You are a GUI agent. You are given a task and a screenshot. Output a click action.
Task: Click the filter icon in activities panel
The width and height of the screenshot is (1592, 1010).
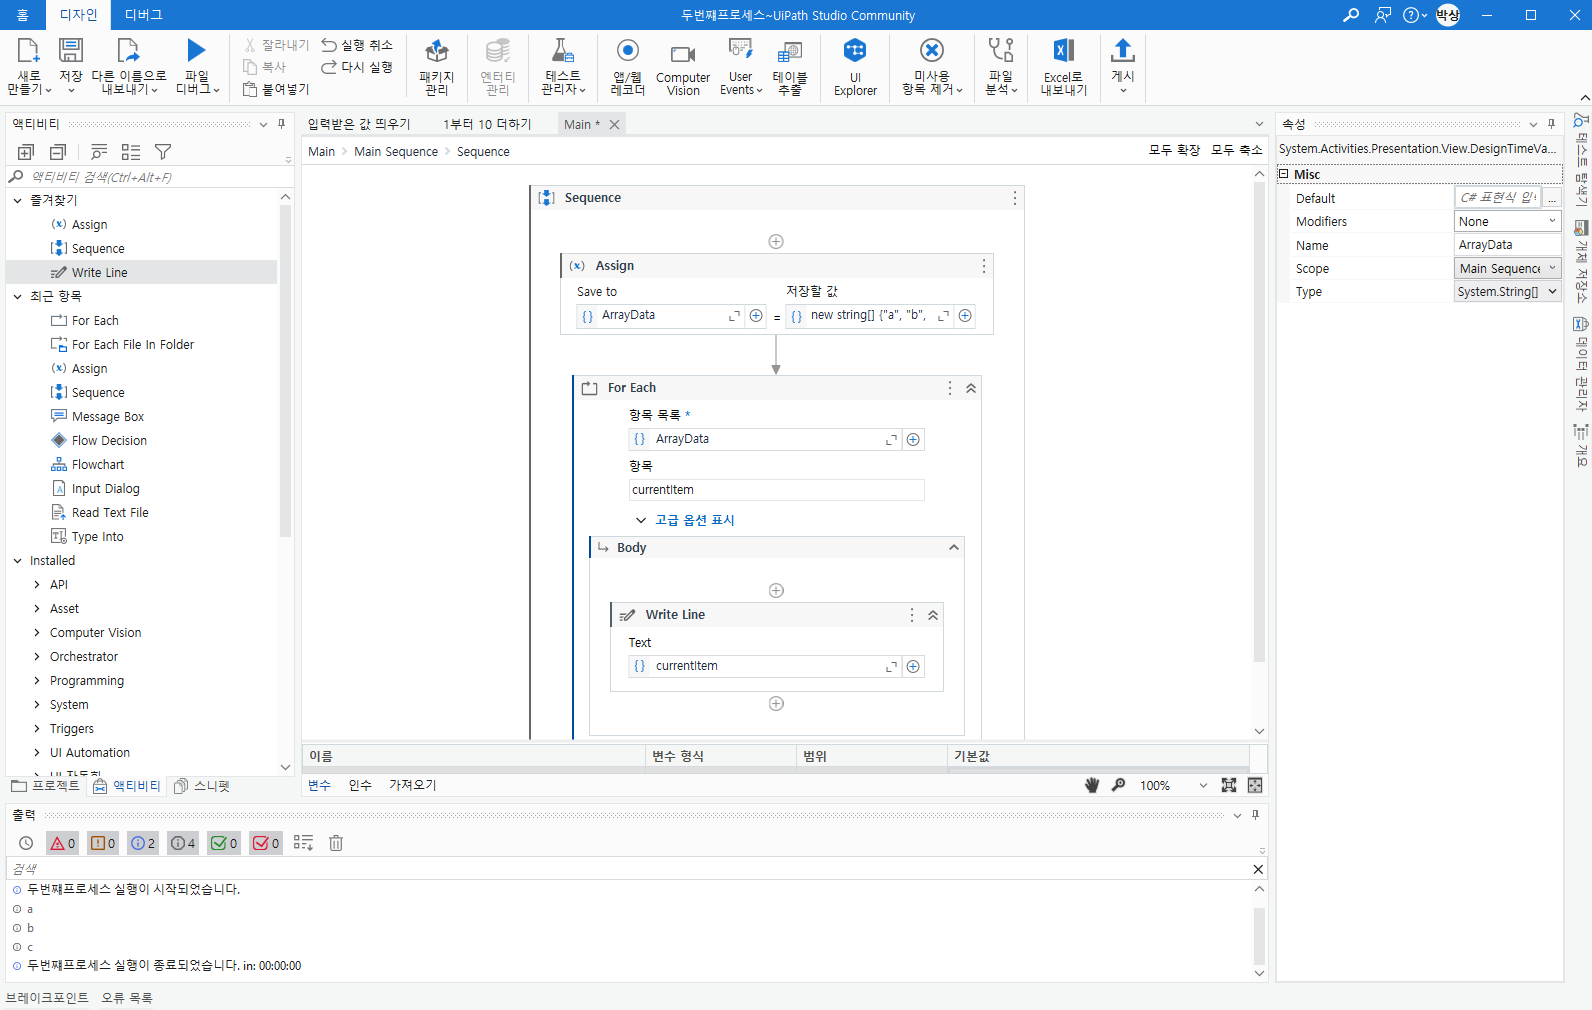[163, 152]
